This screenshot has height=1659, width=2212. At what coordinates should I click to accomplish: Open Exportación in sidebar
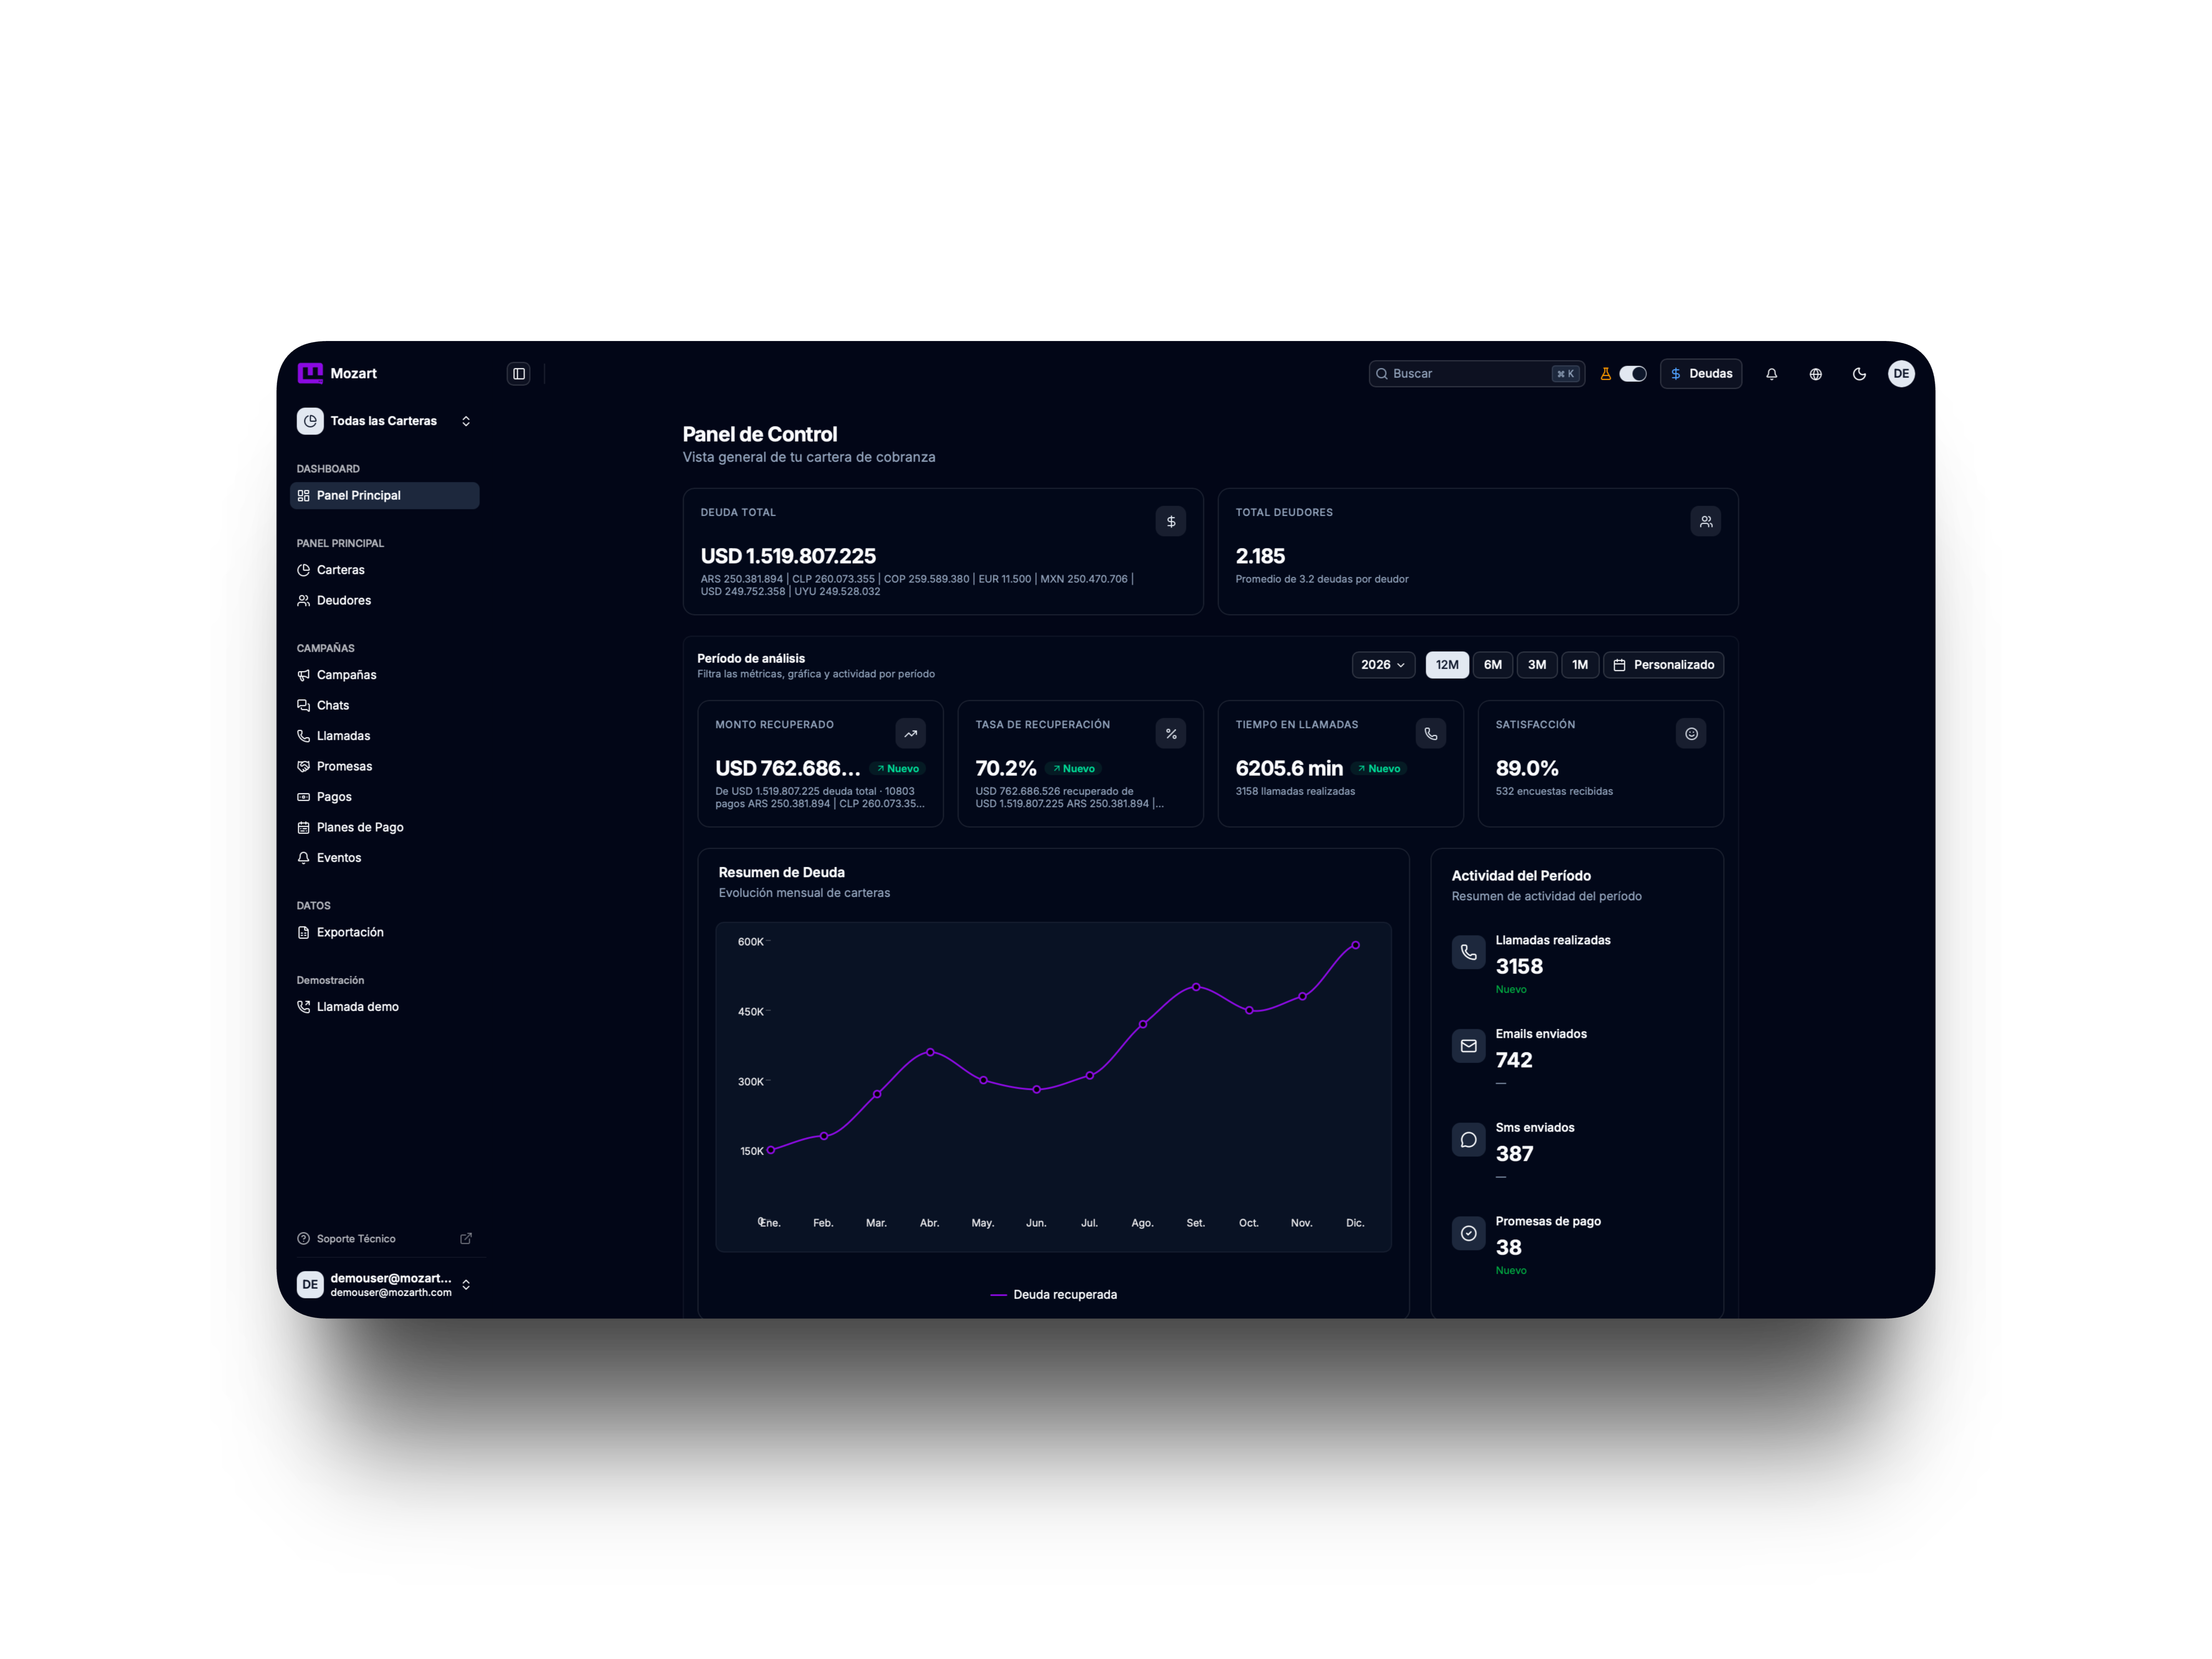385,932
